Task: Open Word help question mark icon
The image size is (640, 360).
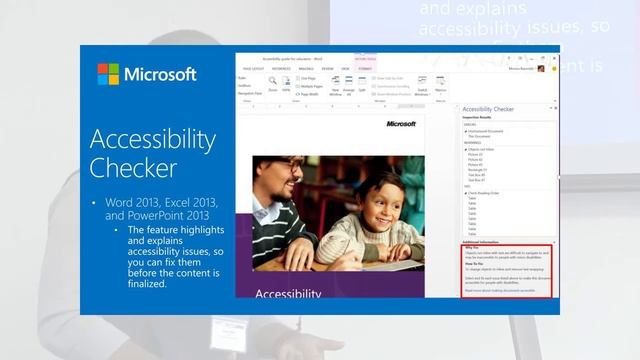Action: 509,58
